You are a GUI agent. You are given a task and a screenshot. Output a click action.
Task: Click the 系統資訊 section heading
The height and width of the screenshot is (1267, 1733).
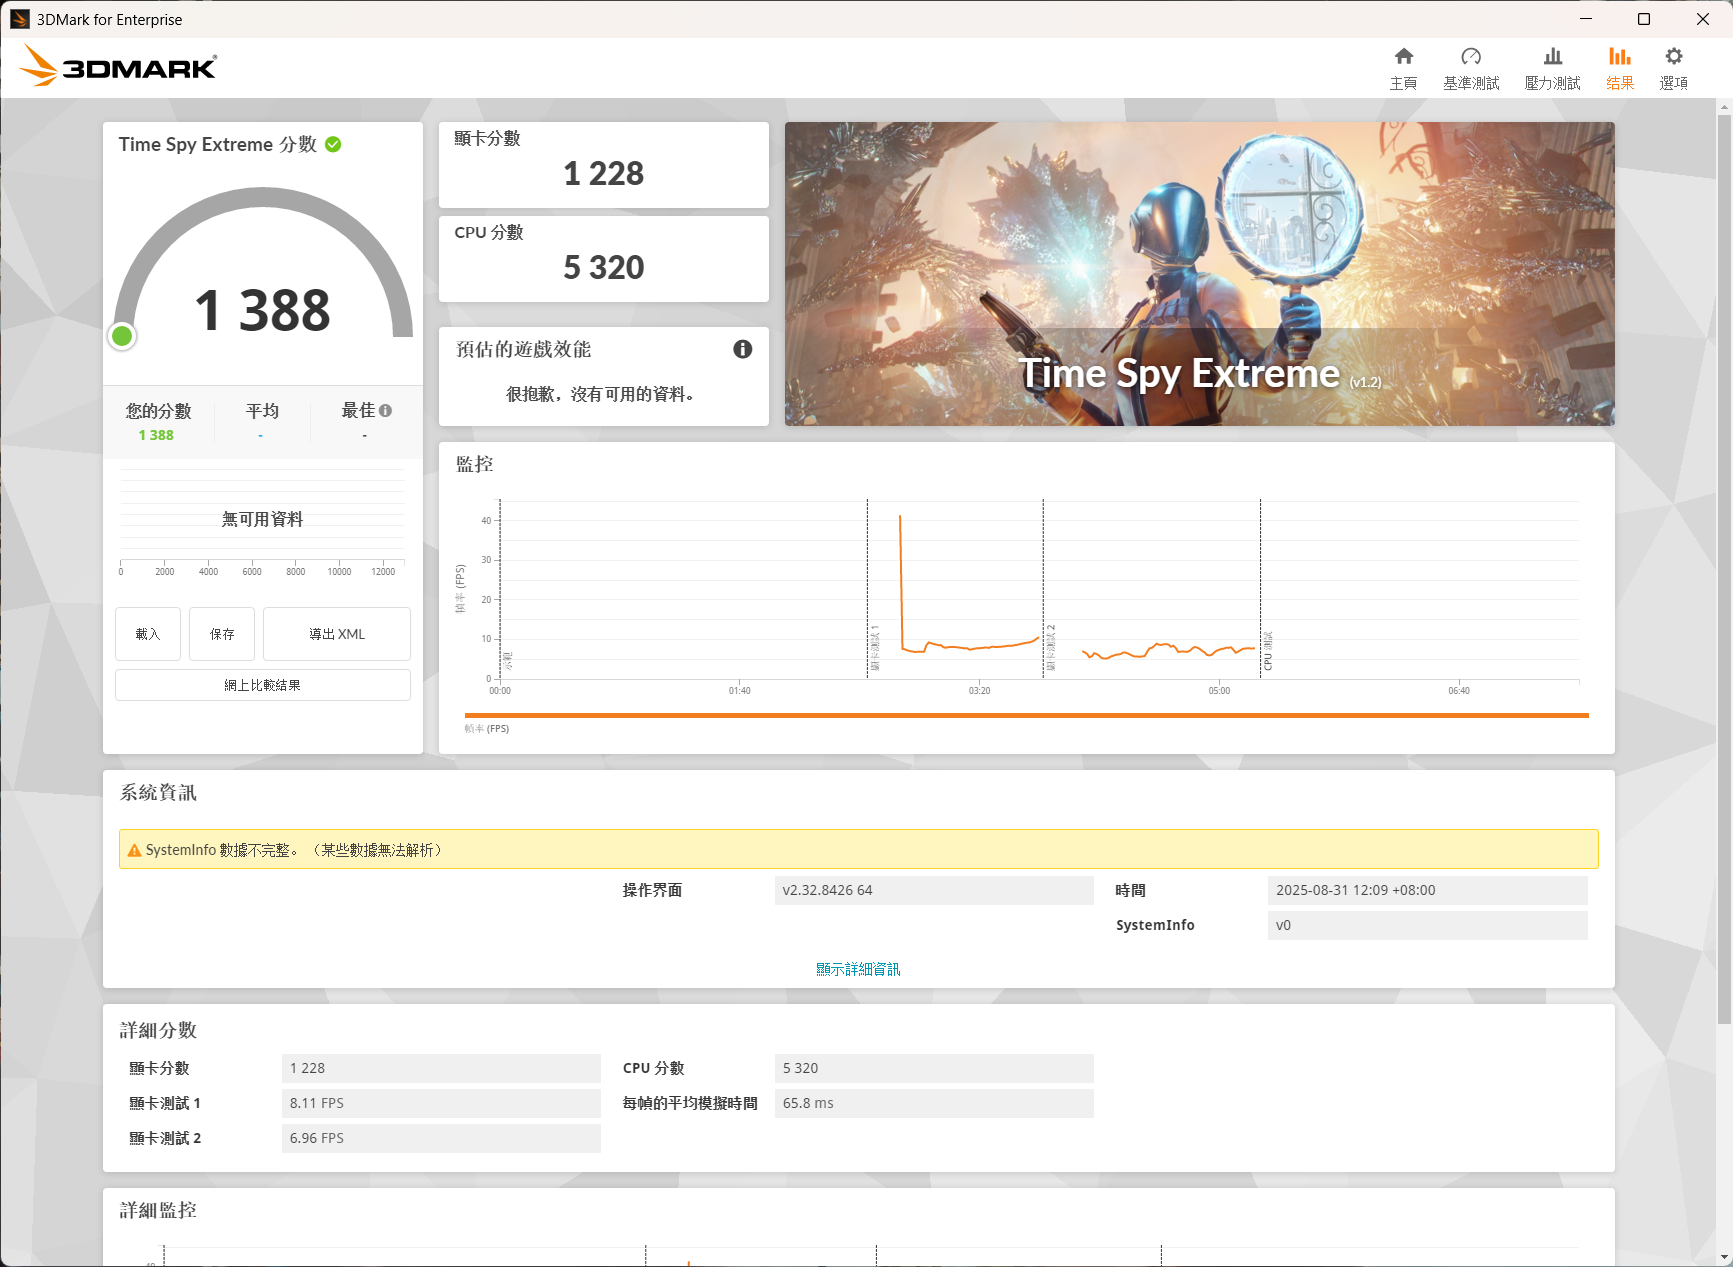click(158, 793)
